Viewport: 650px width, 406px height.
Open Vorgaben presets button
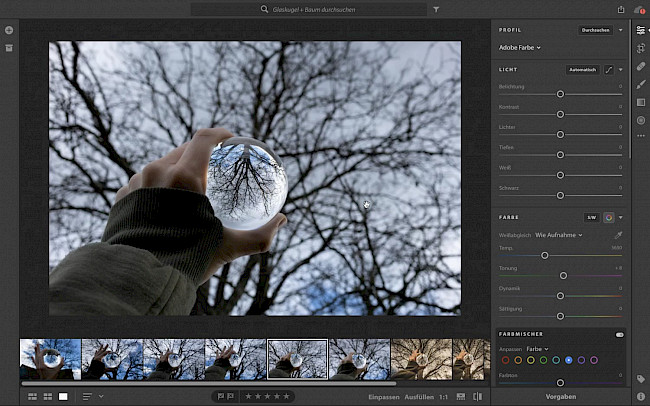tap(560, 397)
